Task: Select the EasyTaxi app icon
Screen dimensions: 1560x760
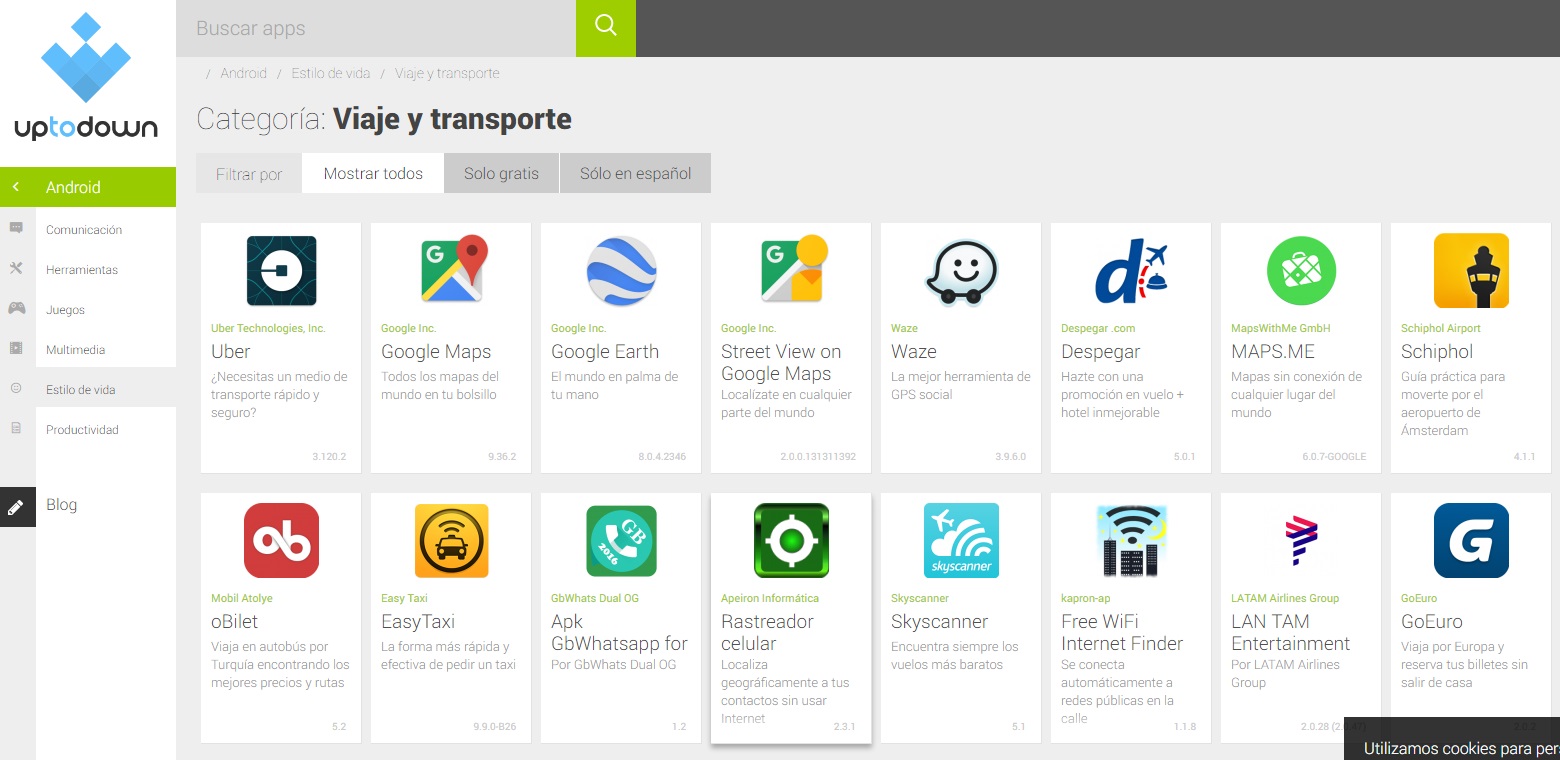Action: pos(451,541)
